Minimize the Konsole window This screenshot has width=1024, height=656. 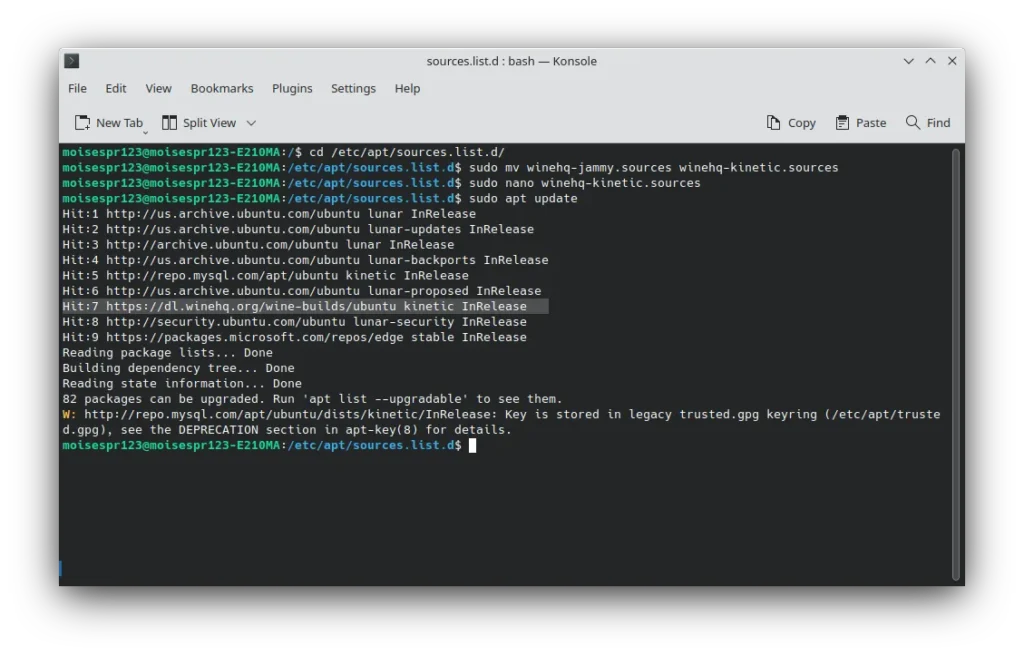[908, 61]
